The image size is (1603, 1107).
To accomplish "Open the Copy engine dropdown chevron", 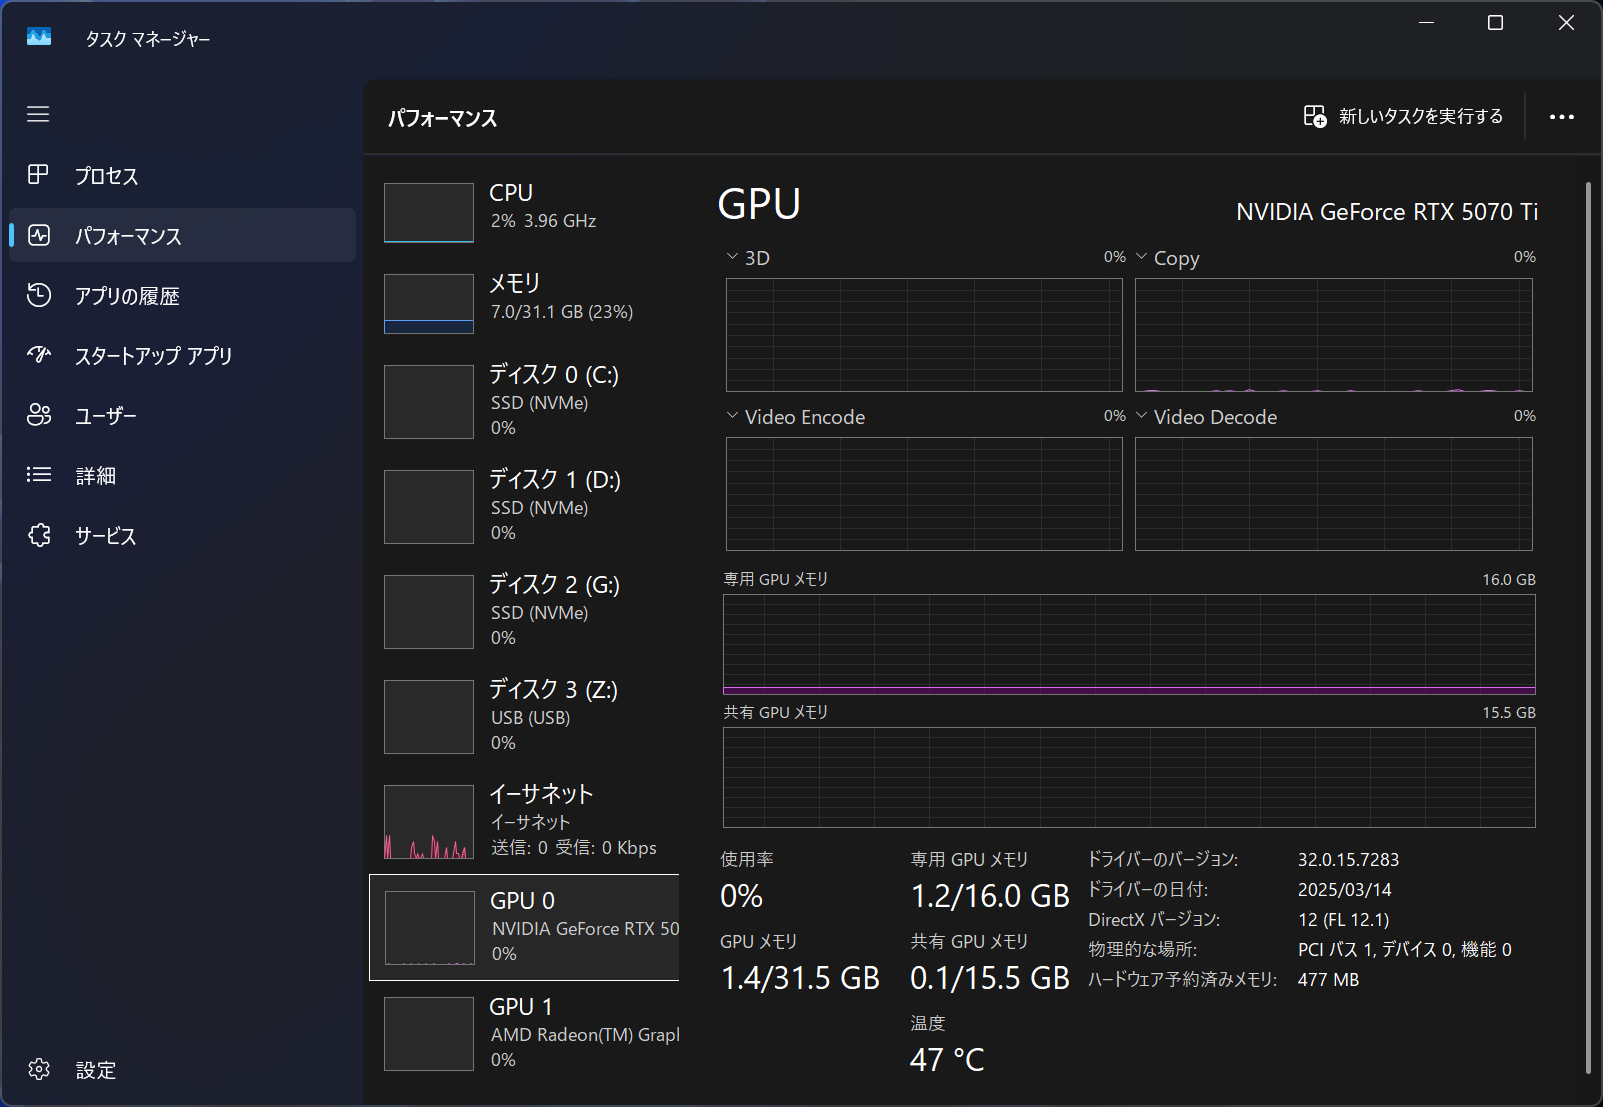I will pos(1142,257).
